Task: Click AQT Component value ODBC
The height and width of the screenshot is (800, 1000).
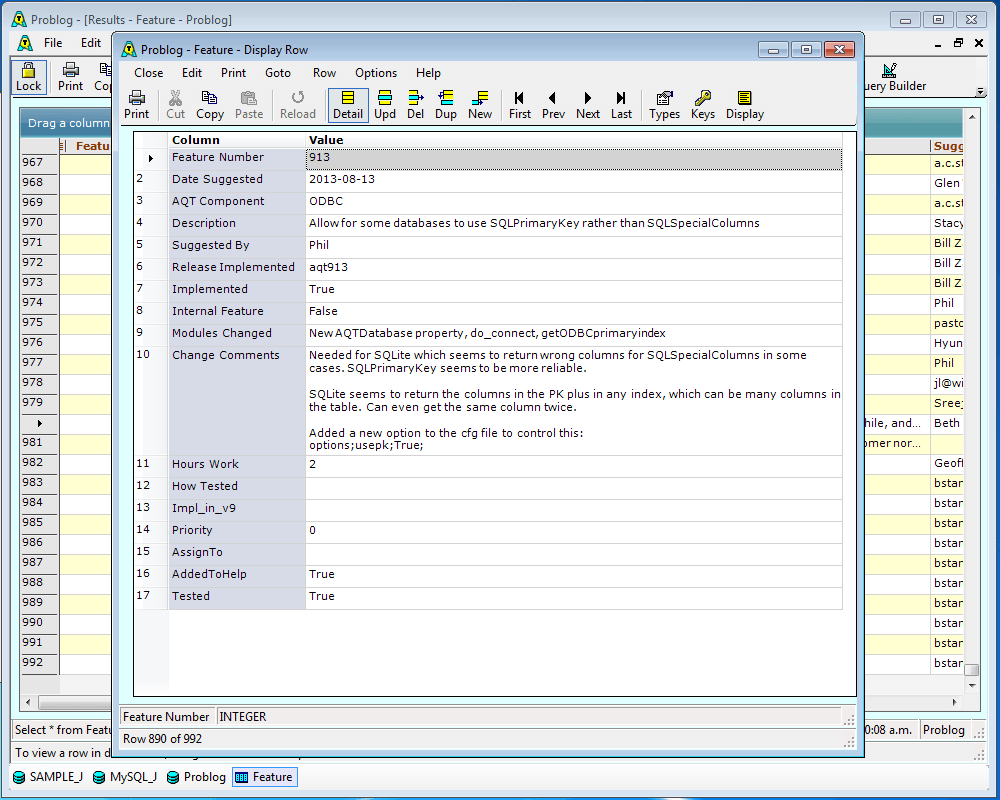Action: tap(573, 202)
